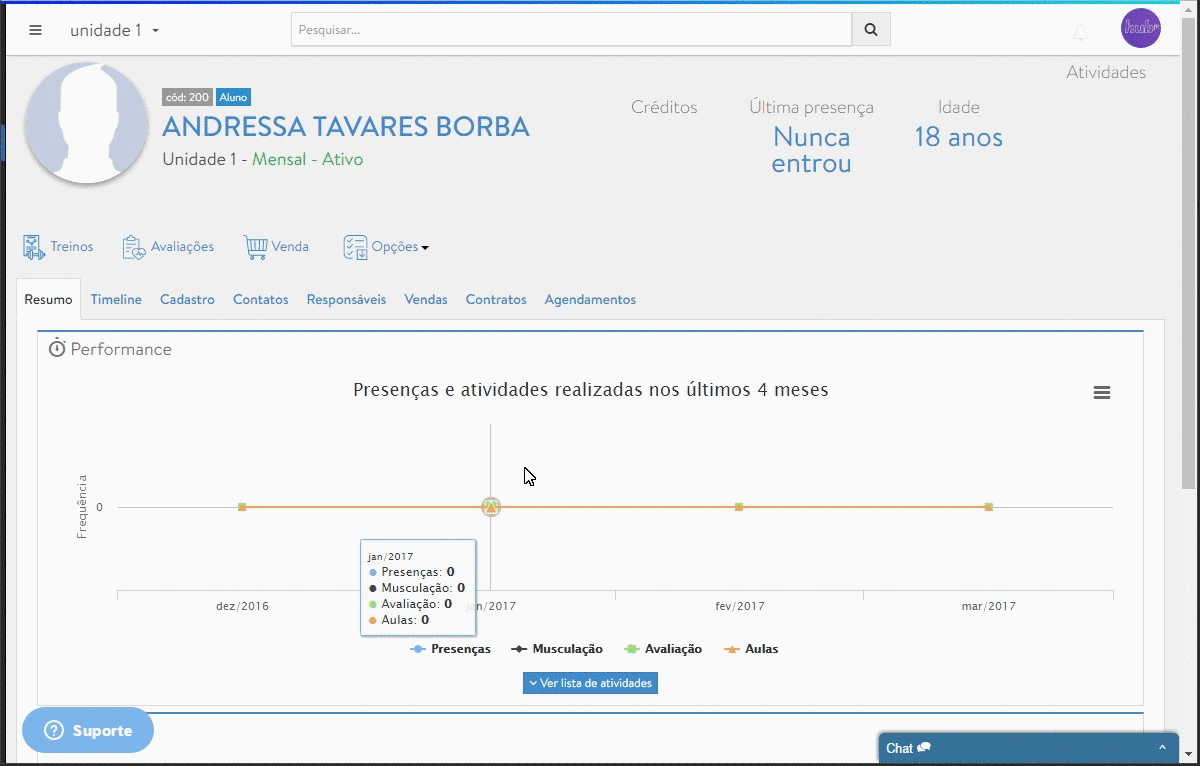Hide the Aulas series in legend
Screen dimensions: 1200x766
pyautogui.click(x=750, y=649)
